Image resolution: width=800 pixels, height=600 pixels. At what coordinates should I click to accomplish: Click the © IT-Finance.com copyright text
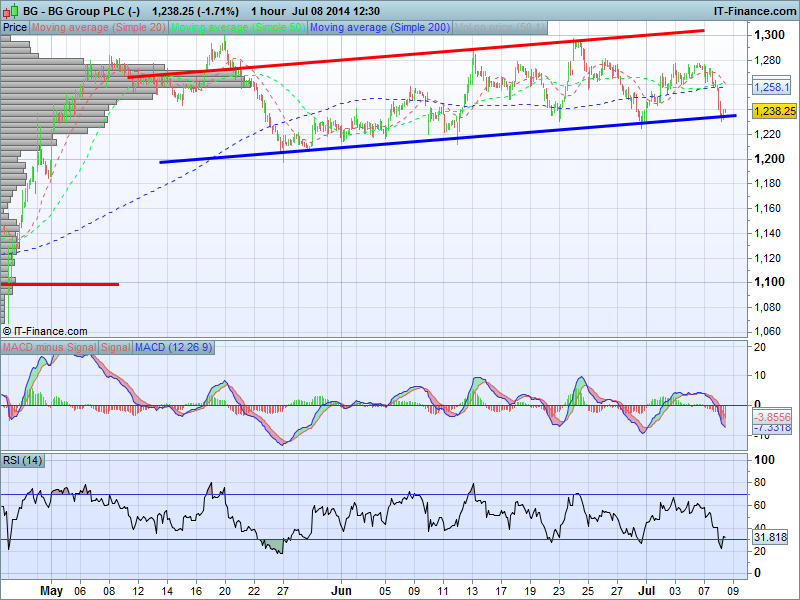coord(45,331)
